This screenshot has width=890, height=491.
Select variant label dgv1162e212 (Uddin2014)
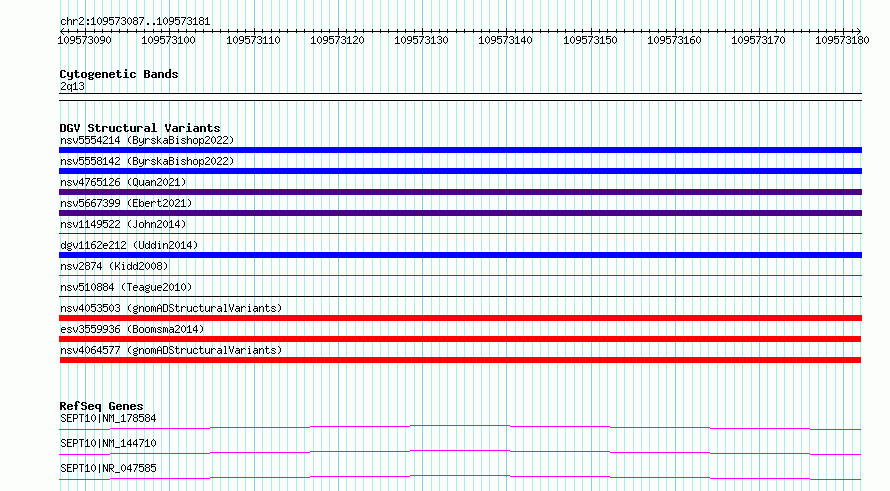click(x=129, y=245)
